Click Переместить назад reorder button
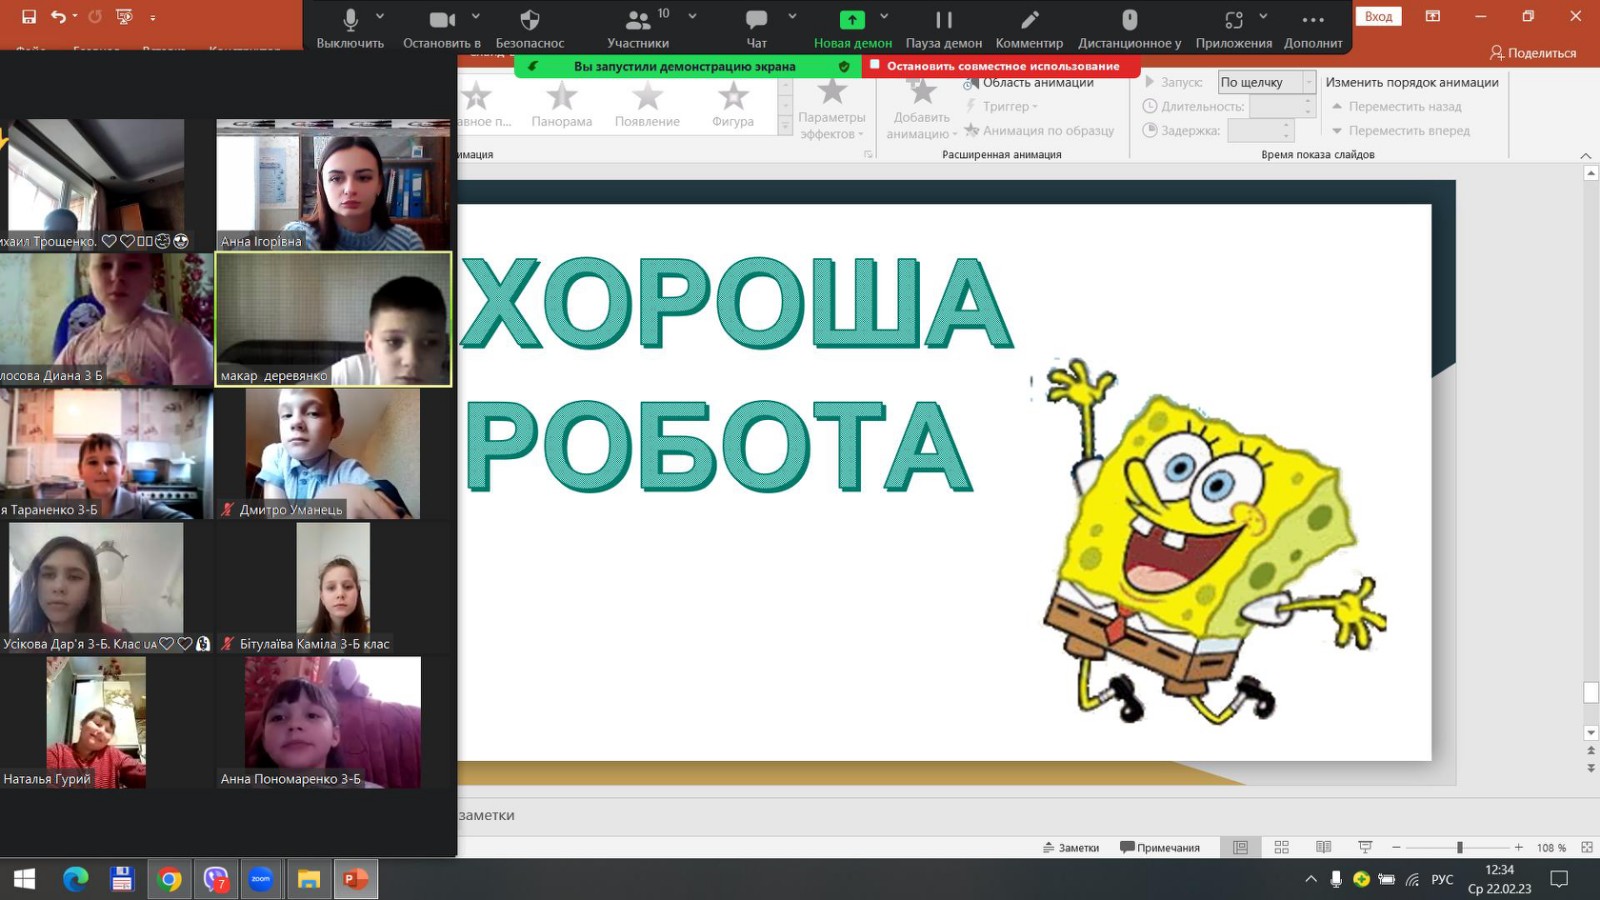The height and width of the screenshot is (900, 1600). point(1396,106)
